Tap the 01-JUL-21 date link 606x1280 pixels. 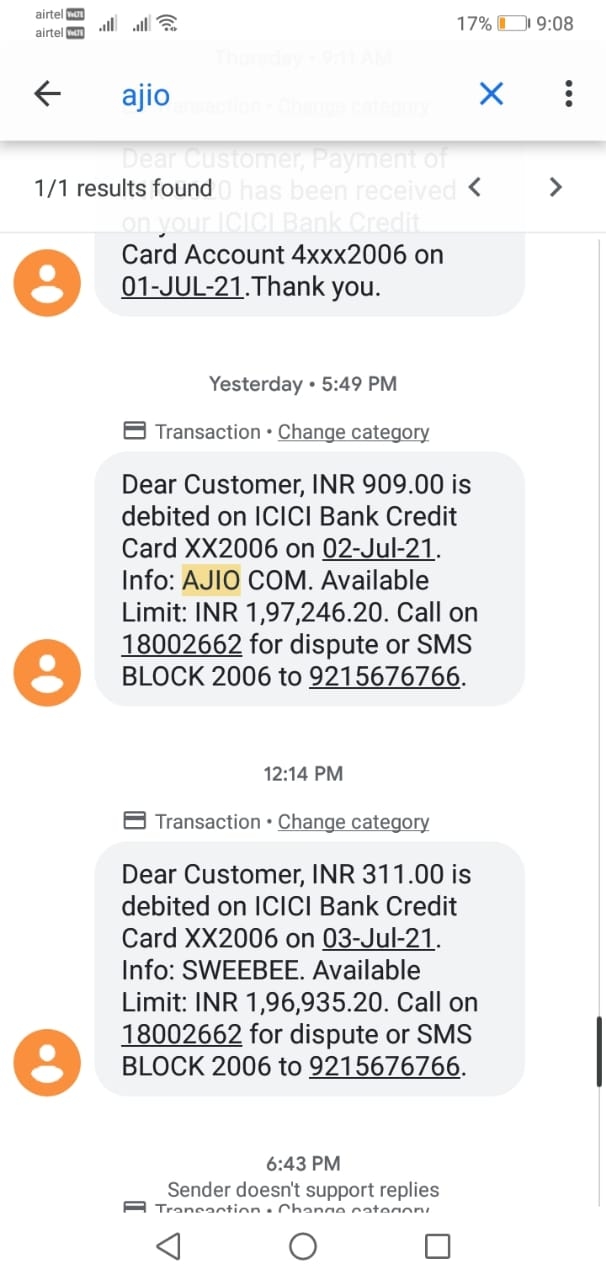(181, 287)
